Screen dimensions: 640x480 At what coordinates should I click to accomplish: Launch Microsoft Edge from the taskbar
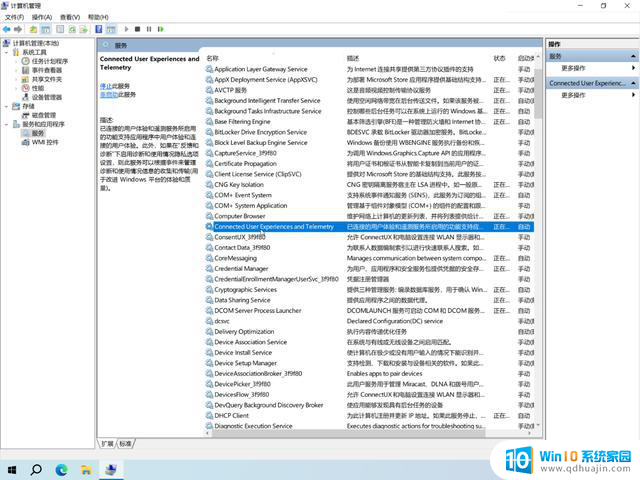[x=61, y=470]
